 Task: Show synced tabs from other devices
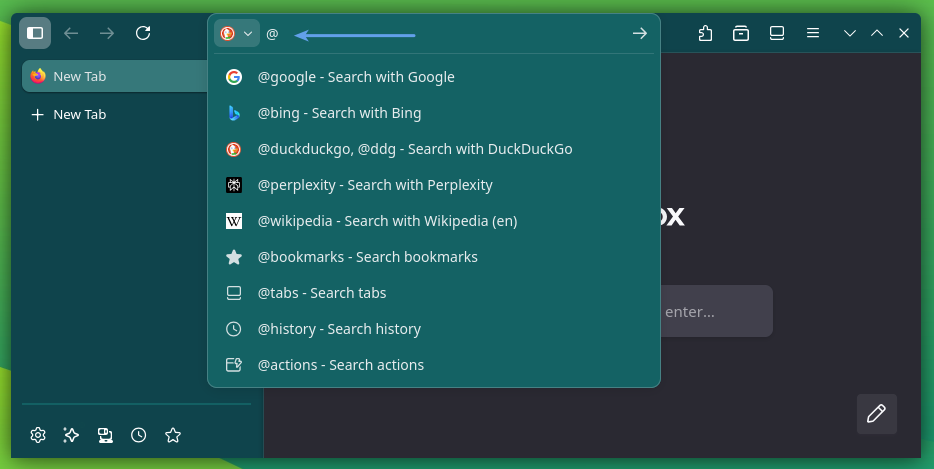[105, 435]
